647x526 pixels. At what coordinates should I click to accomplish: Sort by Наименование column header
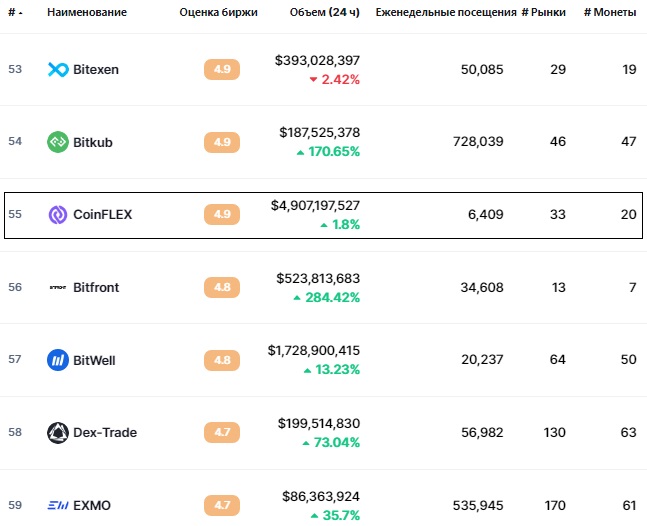(87, 12)
